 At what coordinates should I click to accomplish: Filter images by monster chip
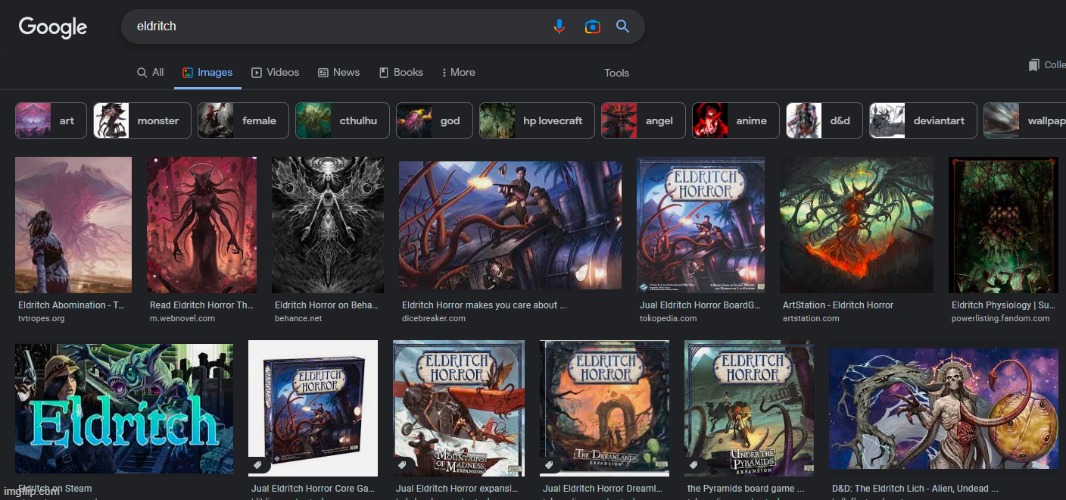[x=141, y=121]
